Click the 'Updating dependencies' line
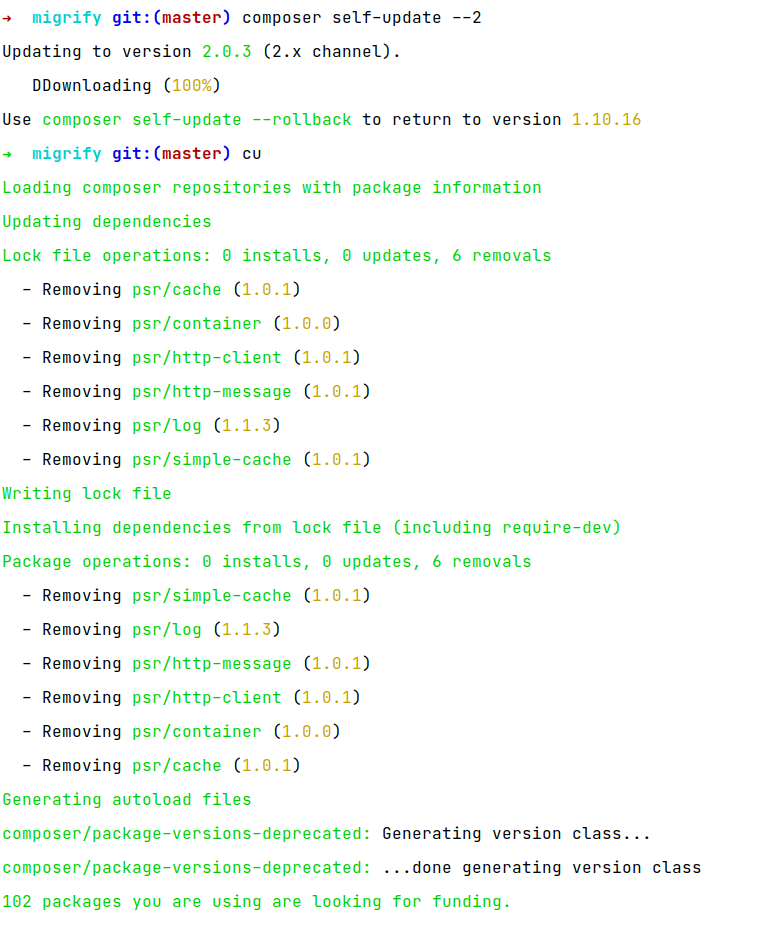The height and width of the screenshot is (935, 764). point(107,222)
